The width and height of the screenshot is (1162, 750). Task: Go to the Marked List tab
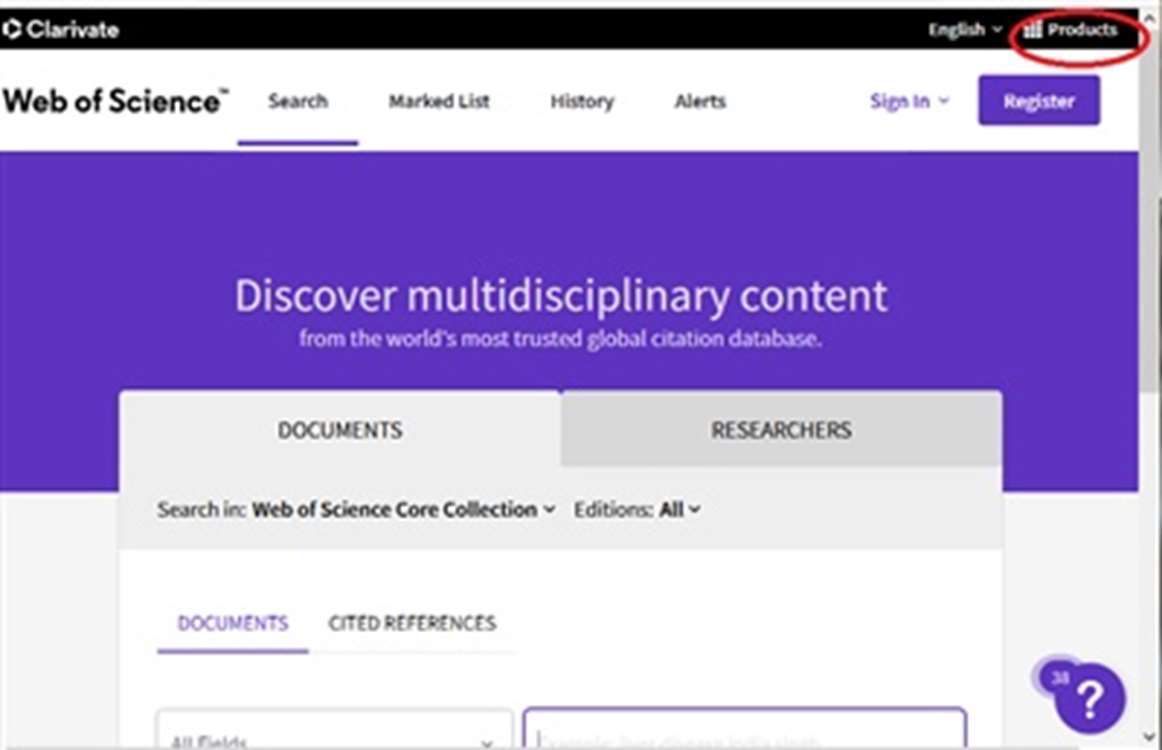click(x=439, y=101)
